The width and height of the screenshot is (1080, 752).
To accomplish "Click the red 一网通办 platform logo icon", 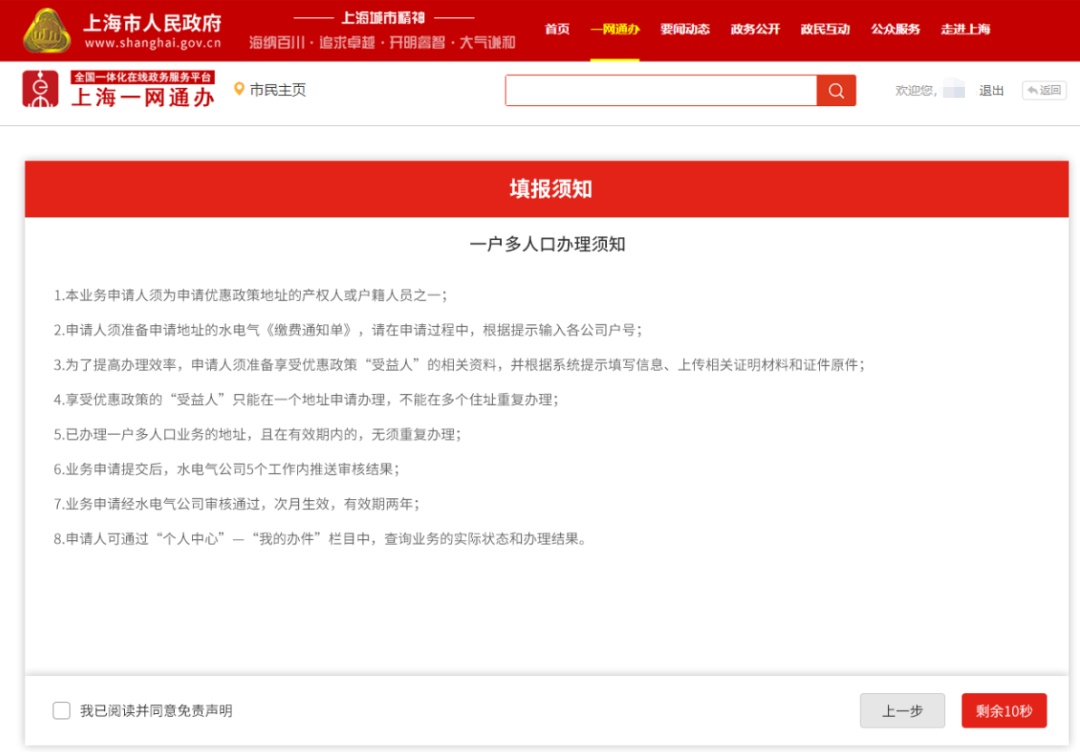I will [41, 89].
